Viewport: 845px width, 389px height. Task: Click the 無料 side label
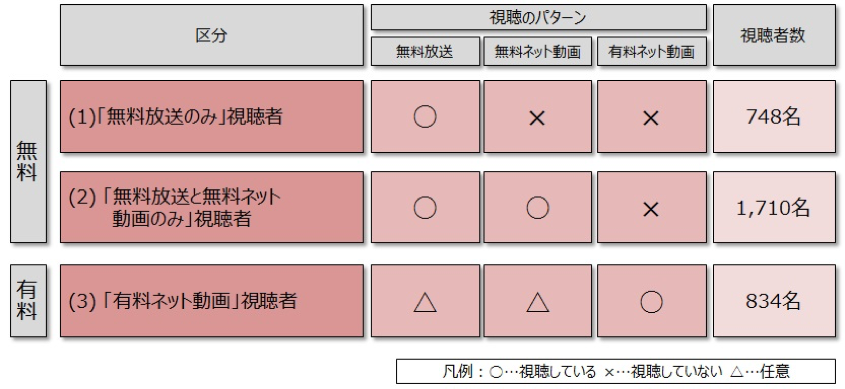[29, 162]
